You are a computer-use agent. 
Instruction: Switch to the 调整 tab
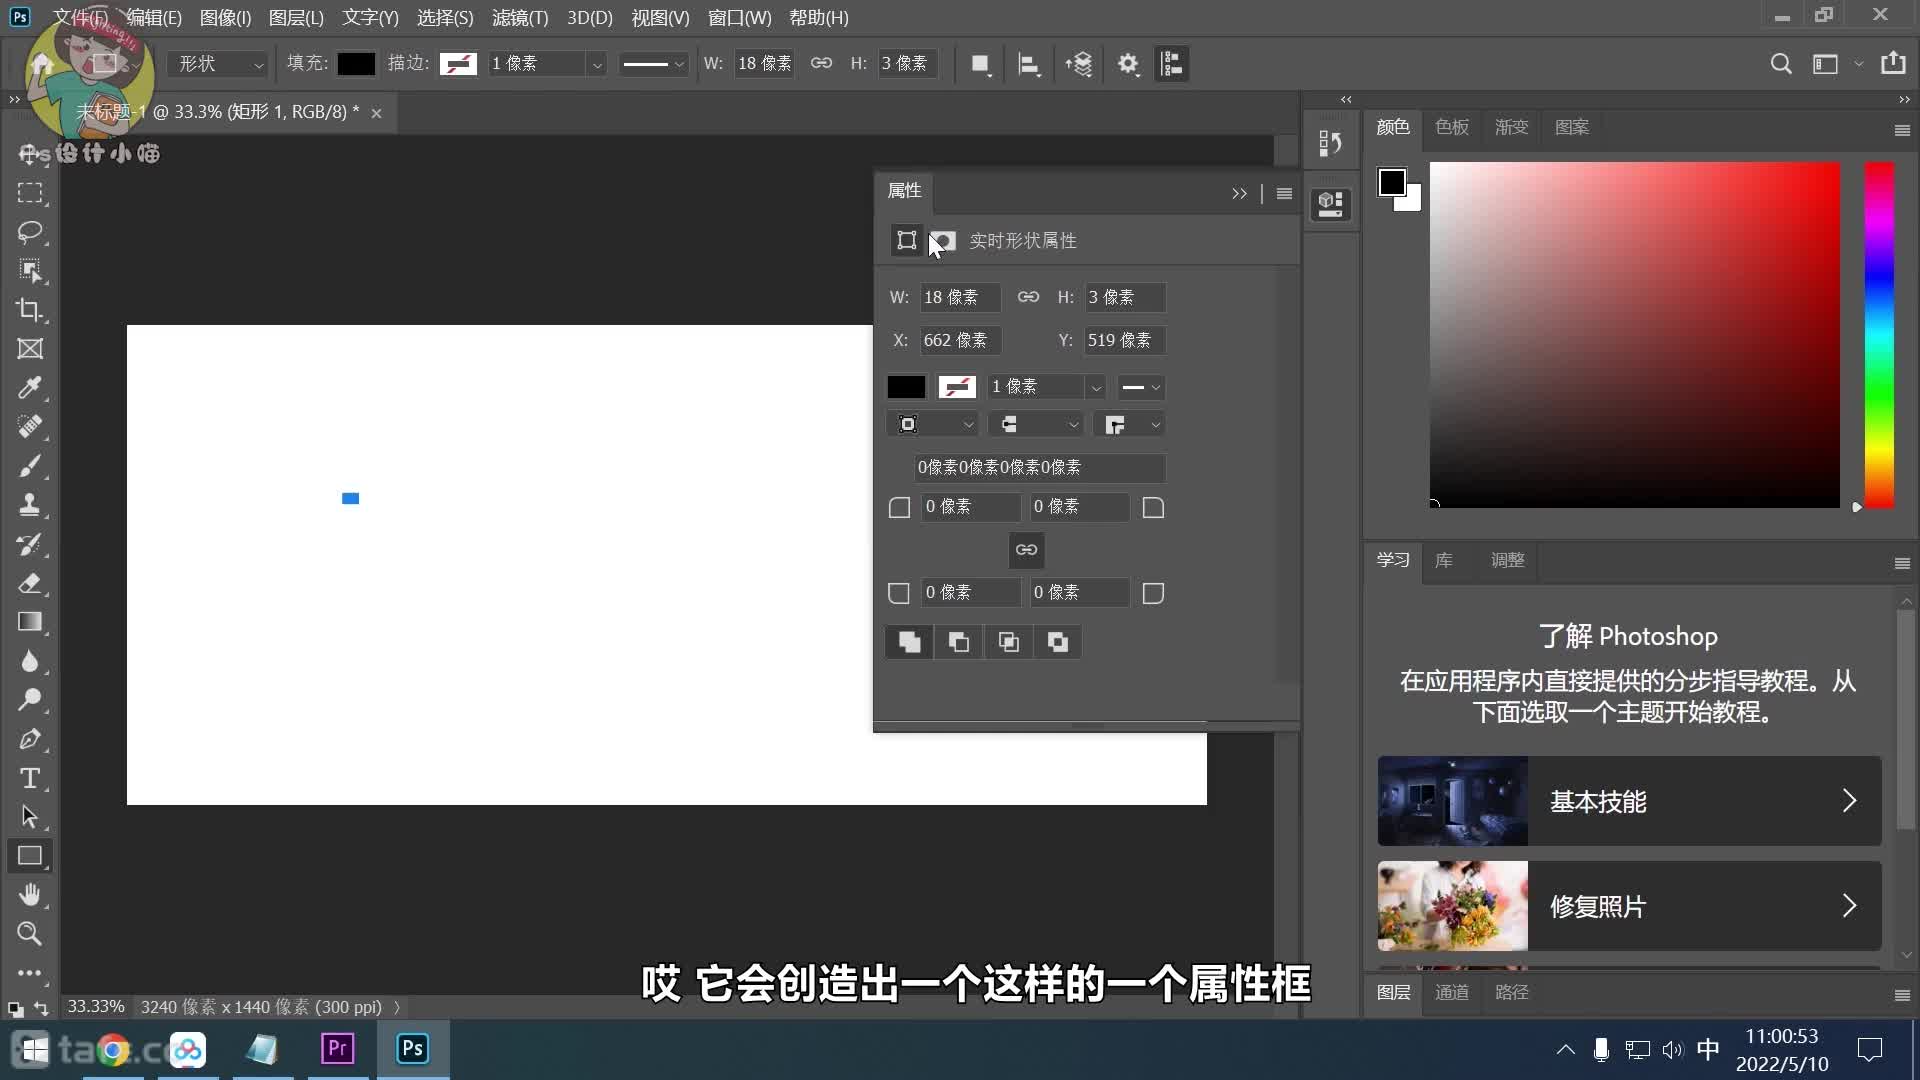tap(1507, 560)
